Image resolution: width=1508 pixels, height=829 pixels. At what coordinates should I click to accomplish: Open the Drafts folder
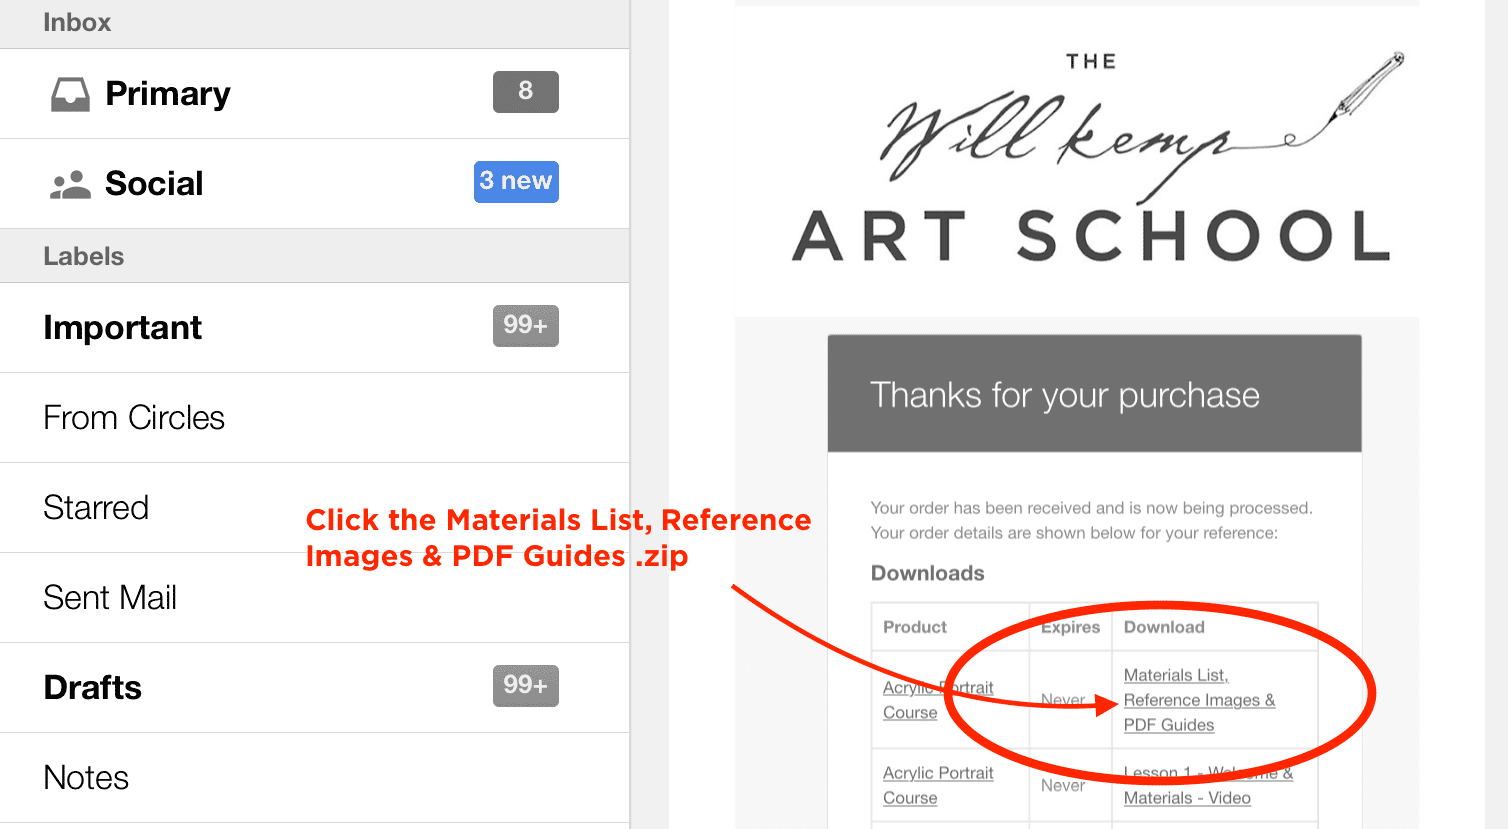pyautogui.click(x=92, y=687)
